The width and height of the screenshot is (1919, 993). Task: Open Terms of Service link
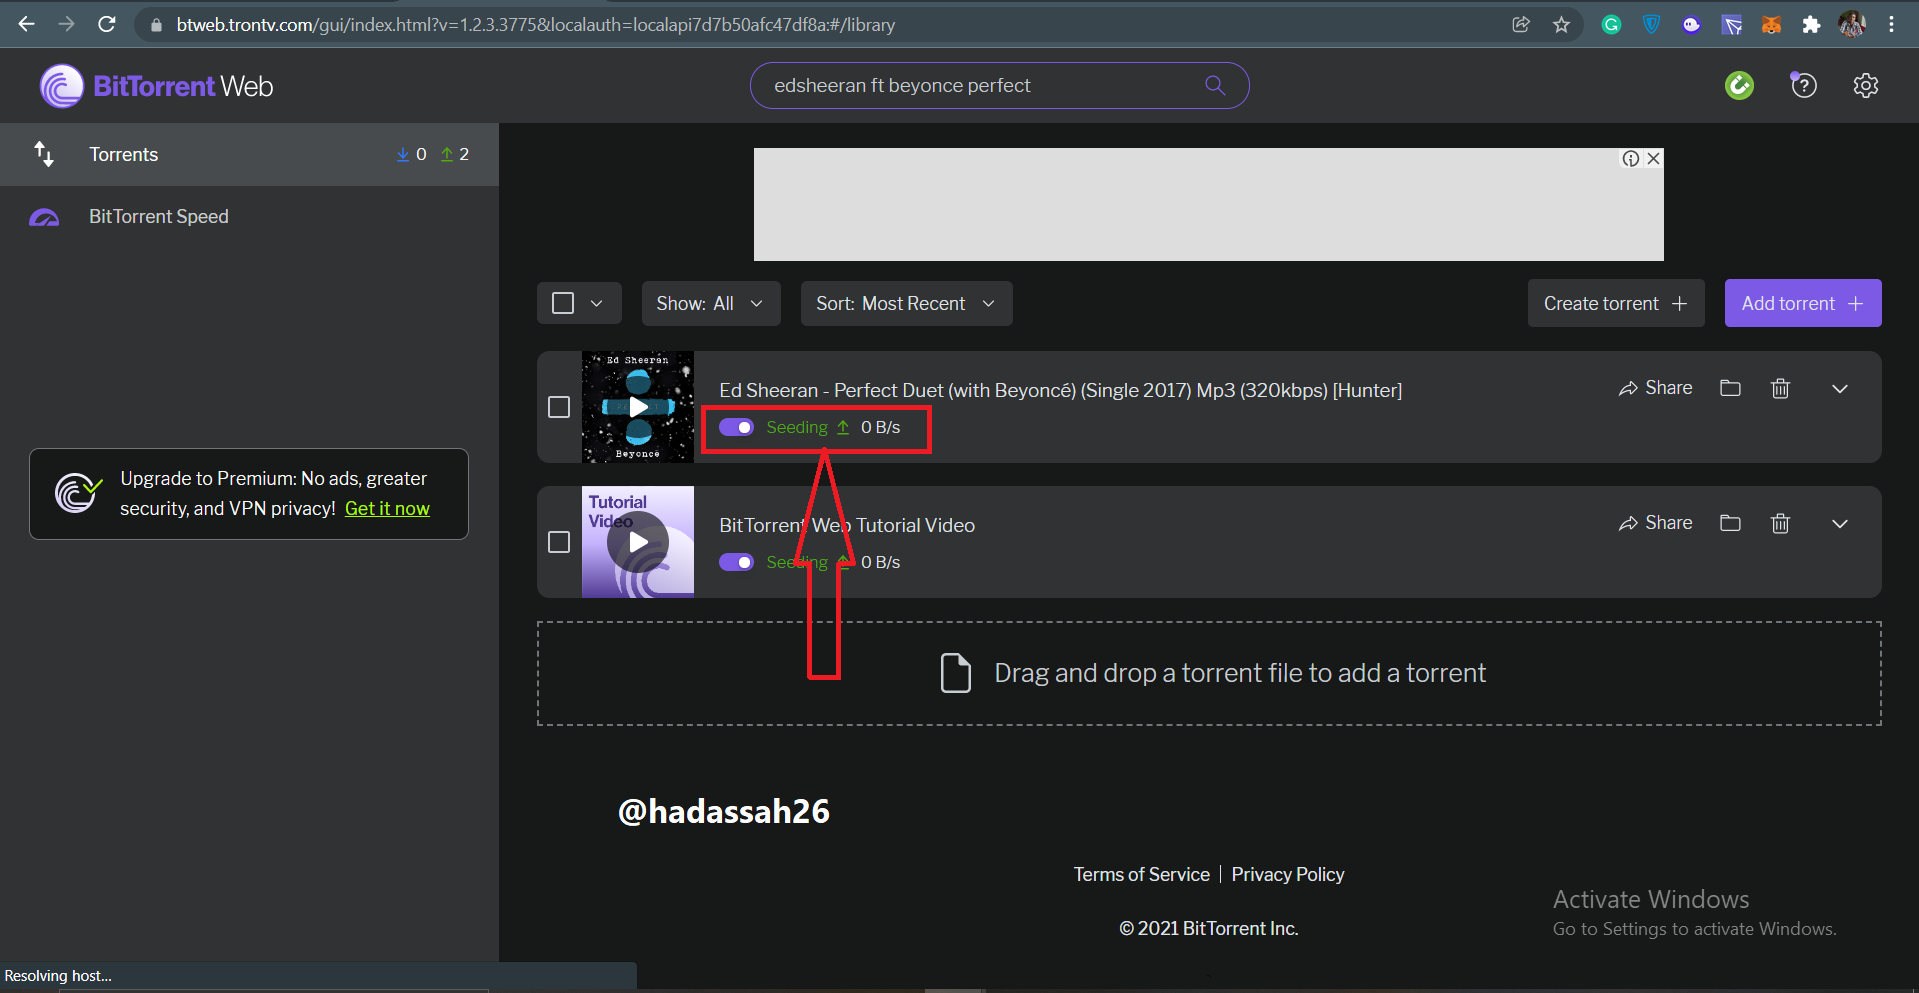coord(1141,874)
